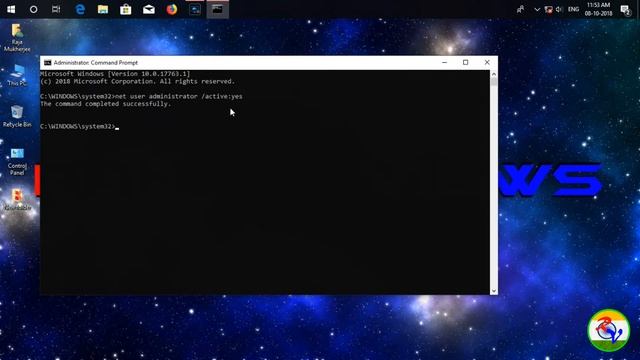Select the Raja Mukherjee desktop folder icon
Image resolution: width=640 pixels, height=360 pixels.
(x=17, y=38)
